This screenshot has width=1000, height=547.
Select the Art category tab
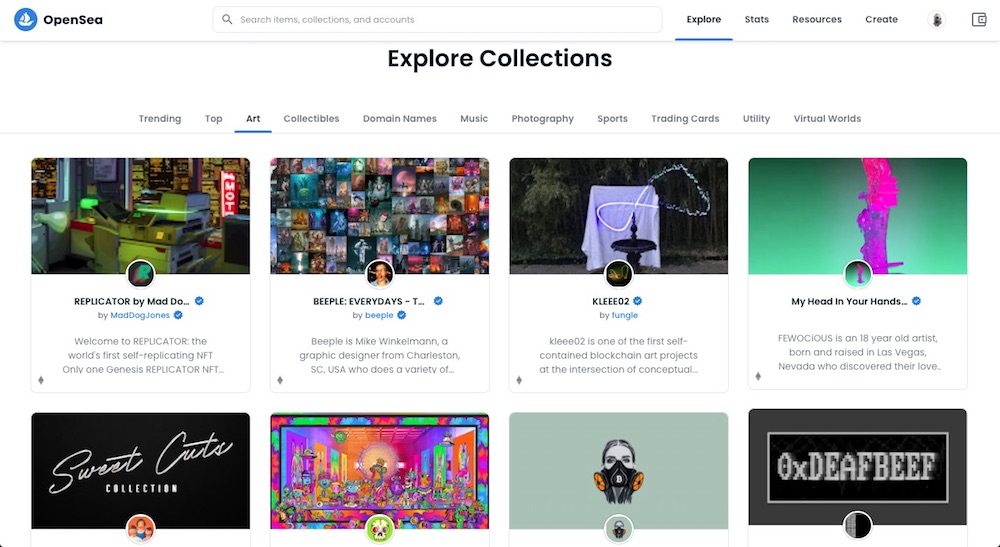pos(253,119)
